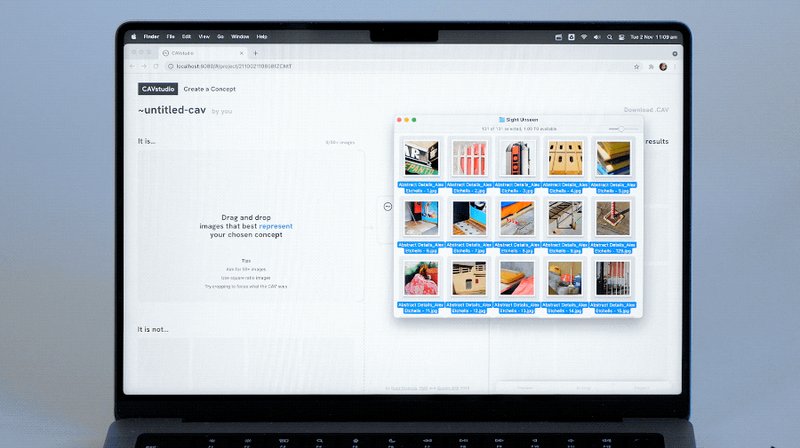Click file name ending '- 15.jpg'
Image resolution: width=800 pixels, height=448 pixels.
click(613, 308)
